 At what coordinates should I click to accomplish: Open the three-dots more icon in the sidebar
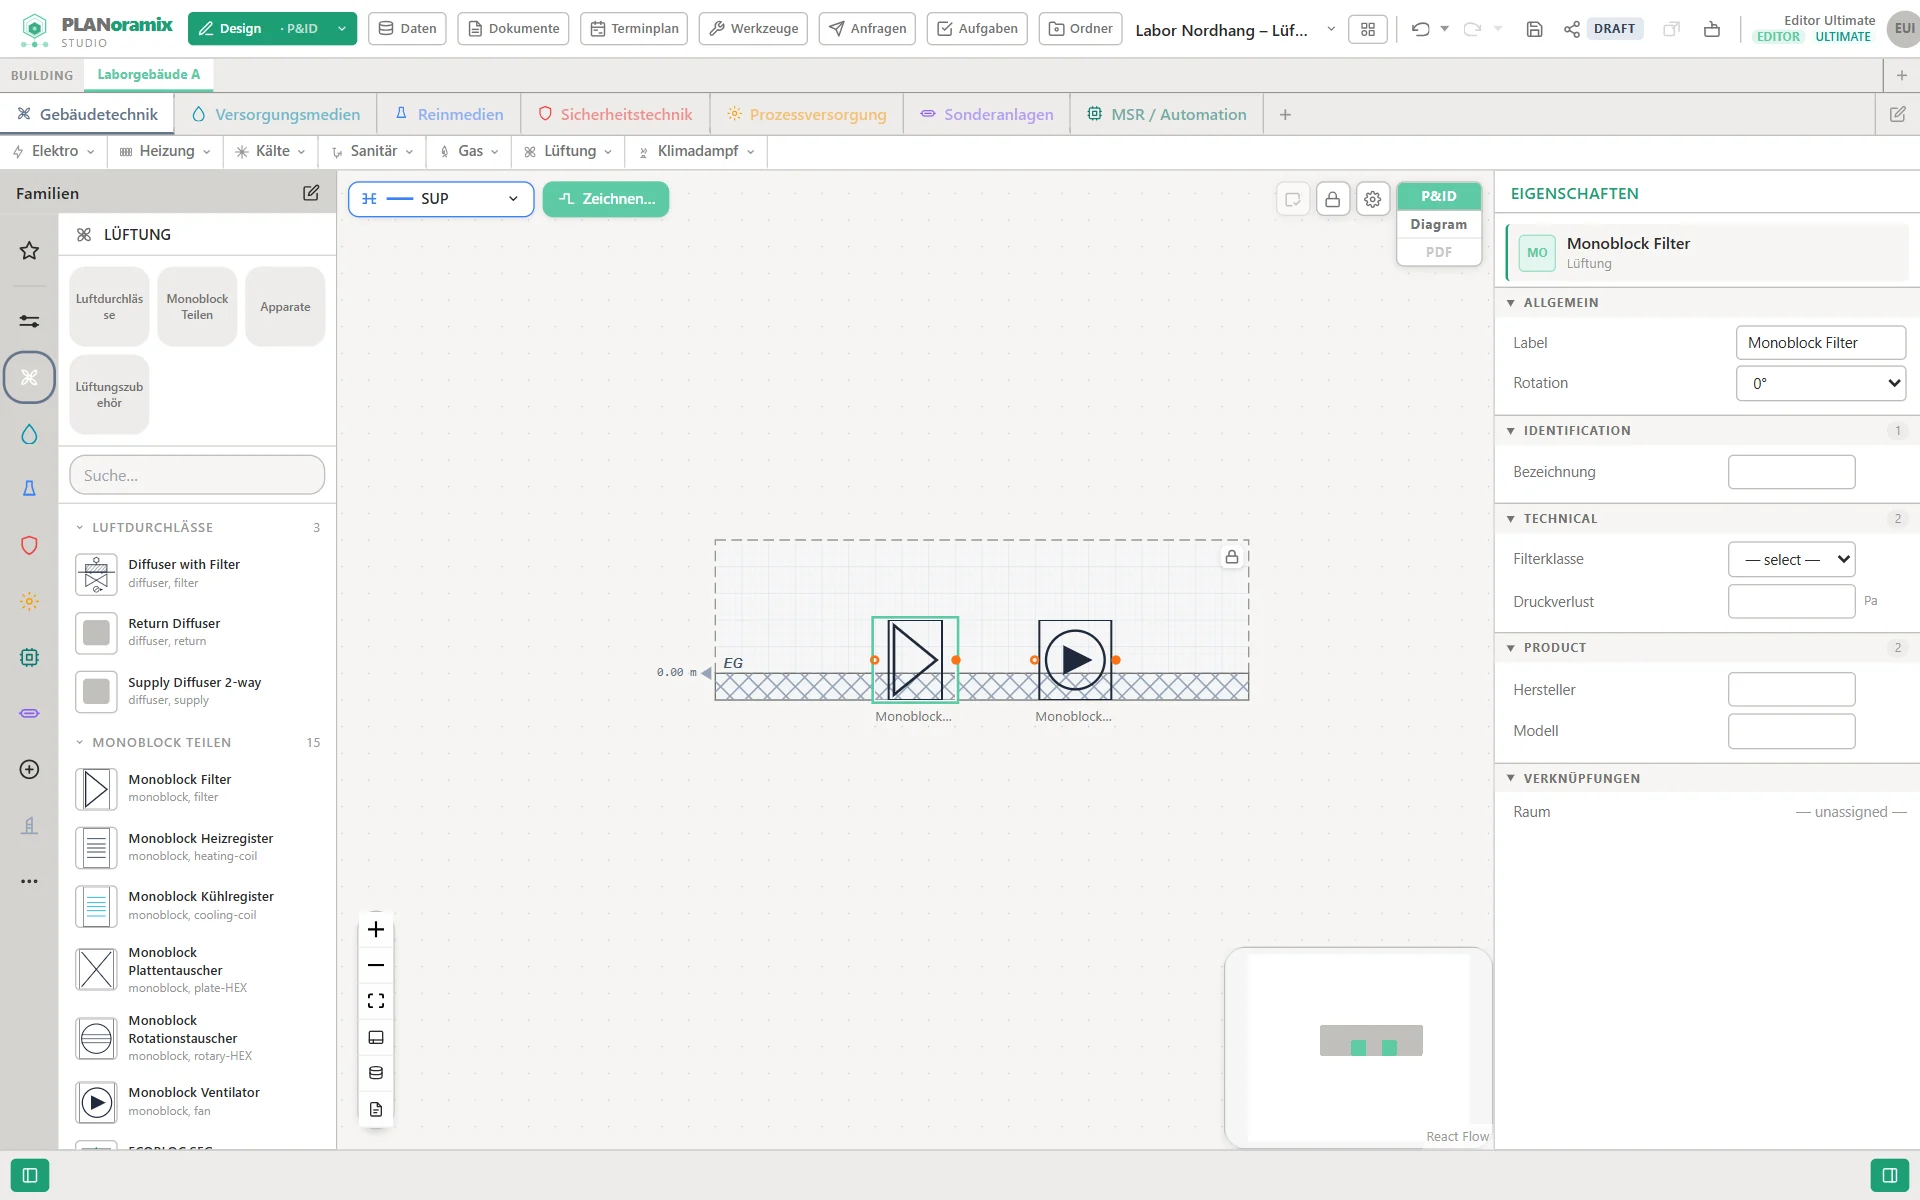coord(29,881)
